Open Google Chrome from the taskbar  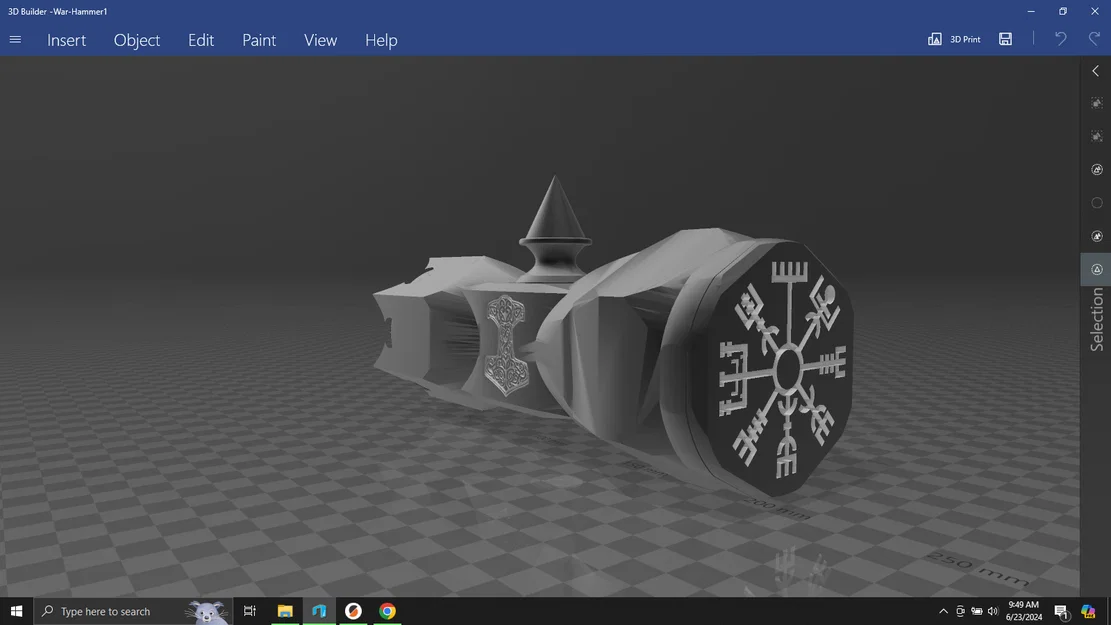[387, 610]
